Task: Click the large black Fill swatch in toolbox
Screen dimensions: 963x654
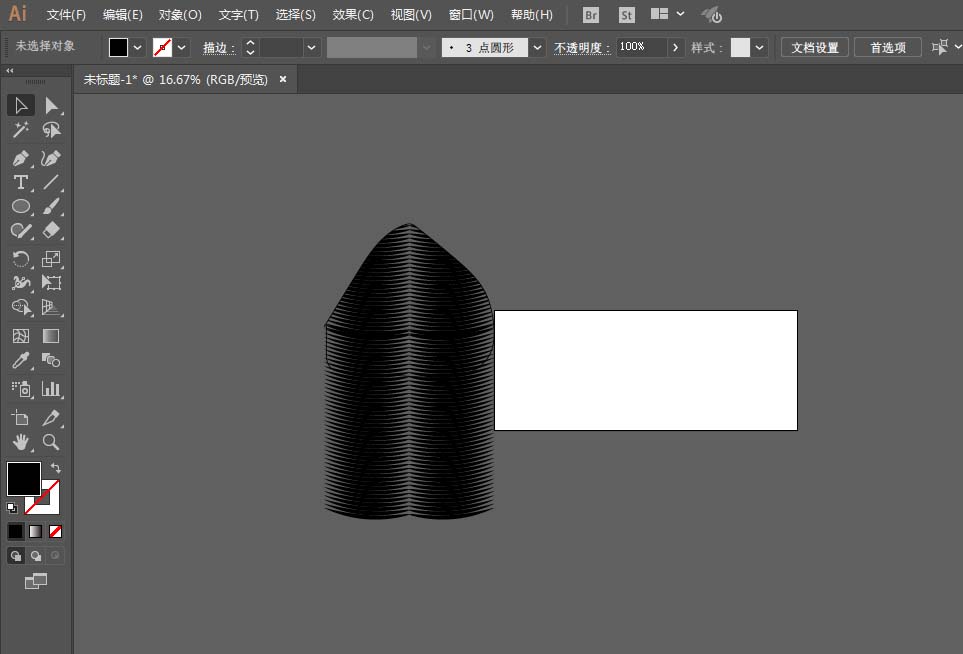Action: [x=24, y=478]
